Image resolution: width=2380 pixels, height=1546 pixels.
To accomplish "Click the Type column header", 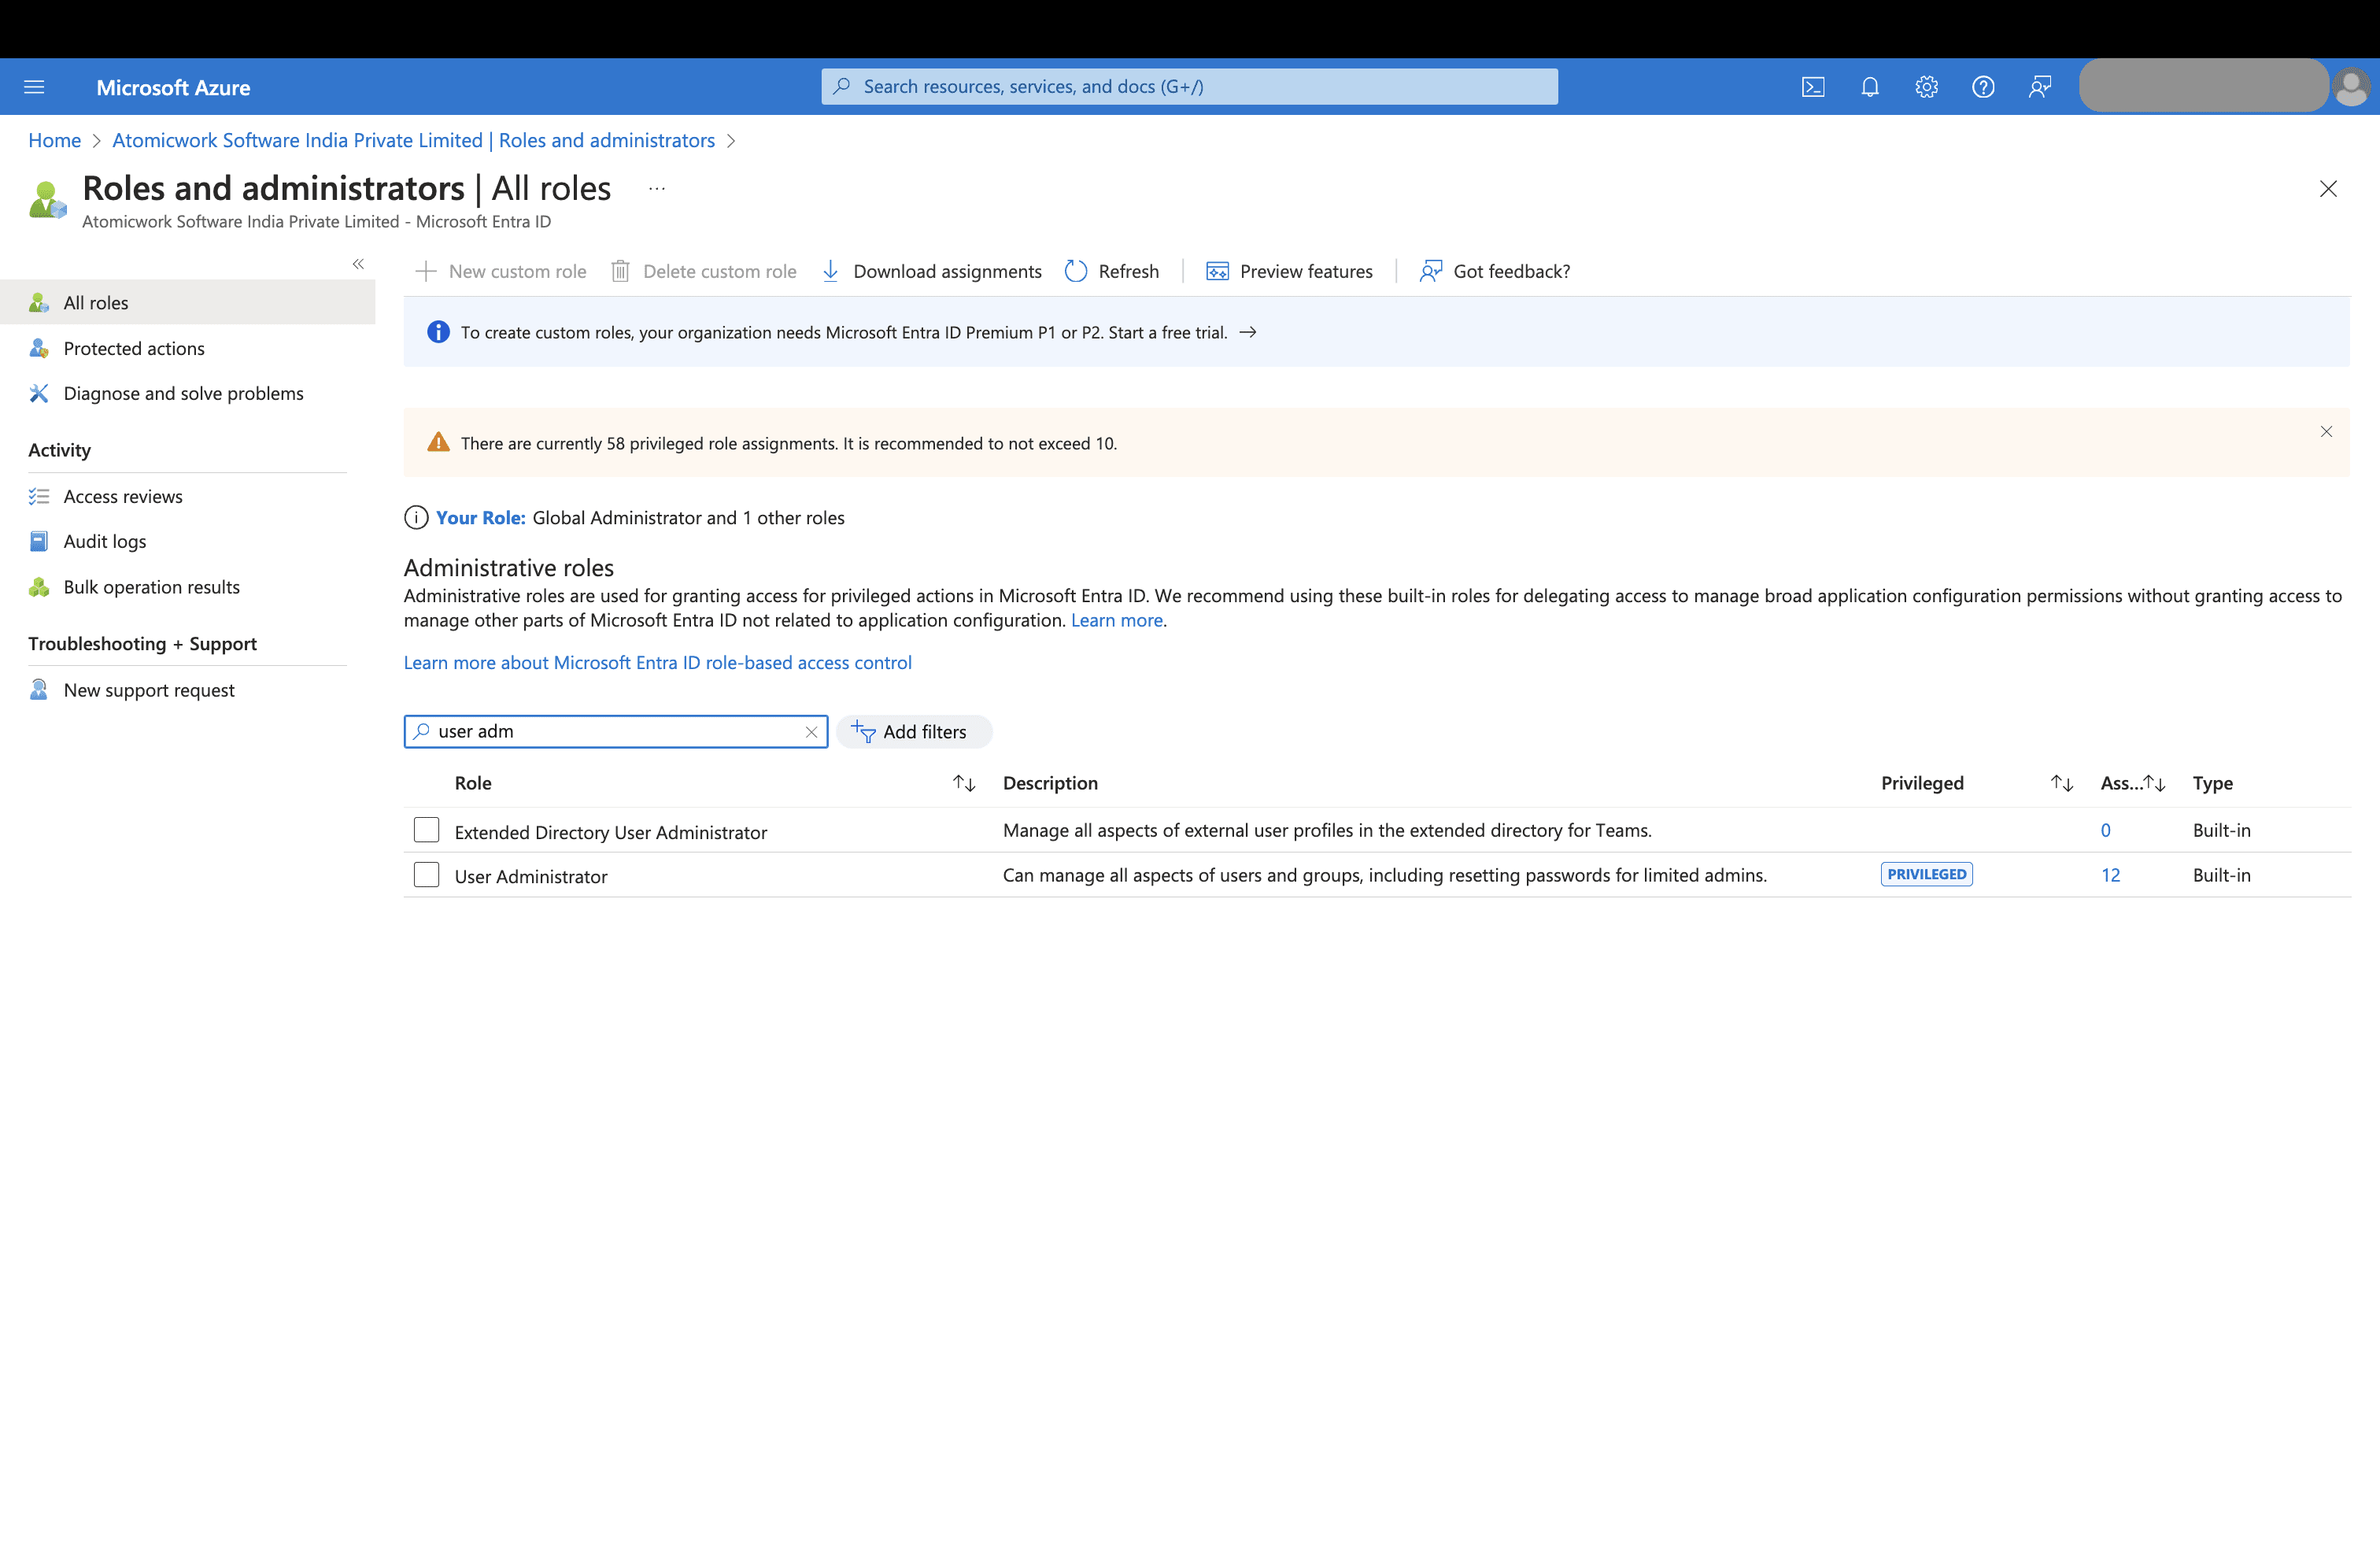I will (x=2213, y=783).
